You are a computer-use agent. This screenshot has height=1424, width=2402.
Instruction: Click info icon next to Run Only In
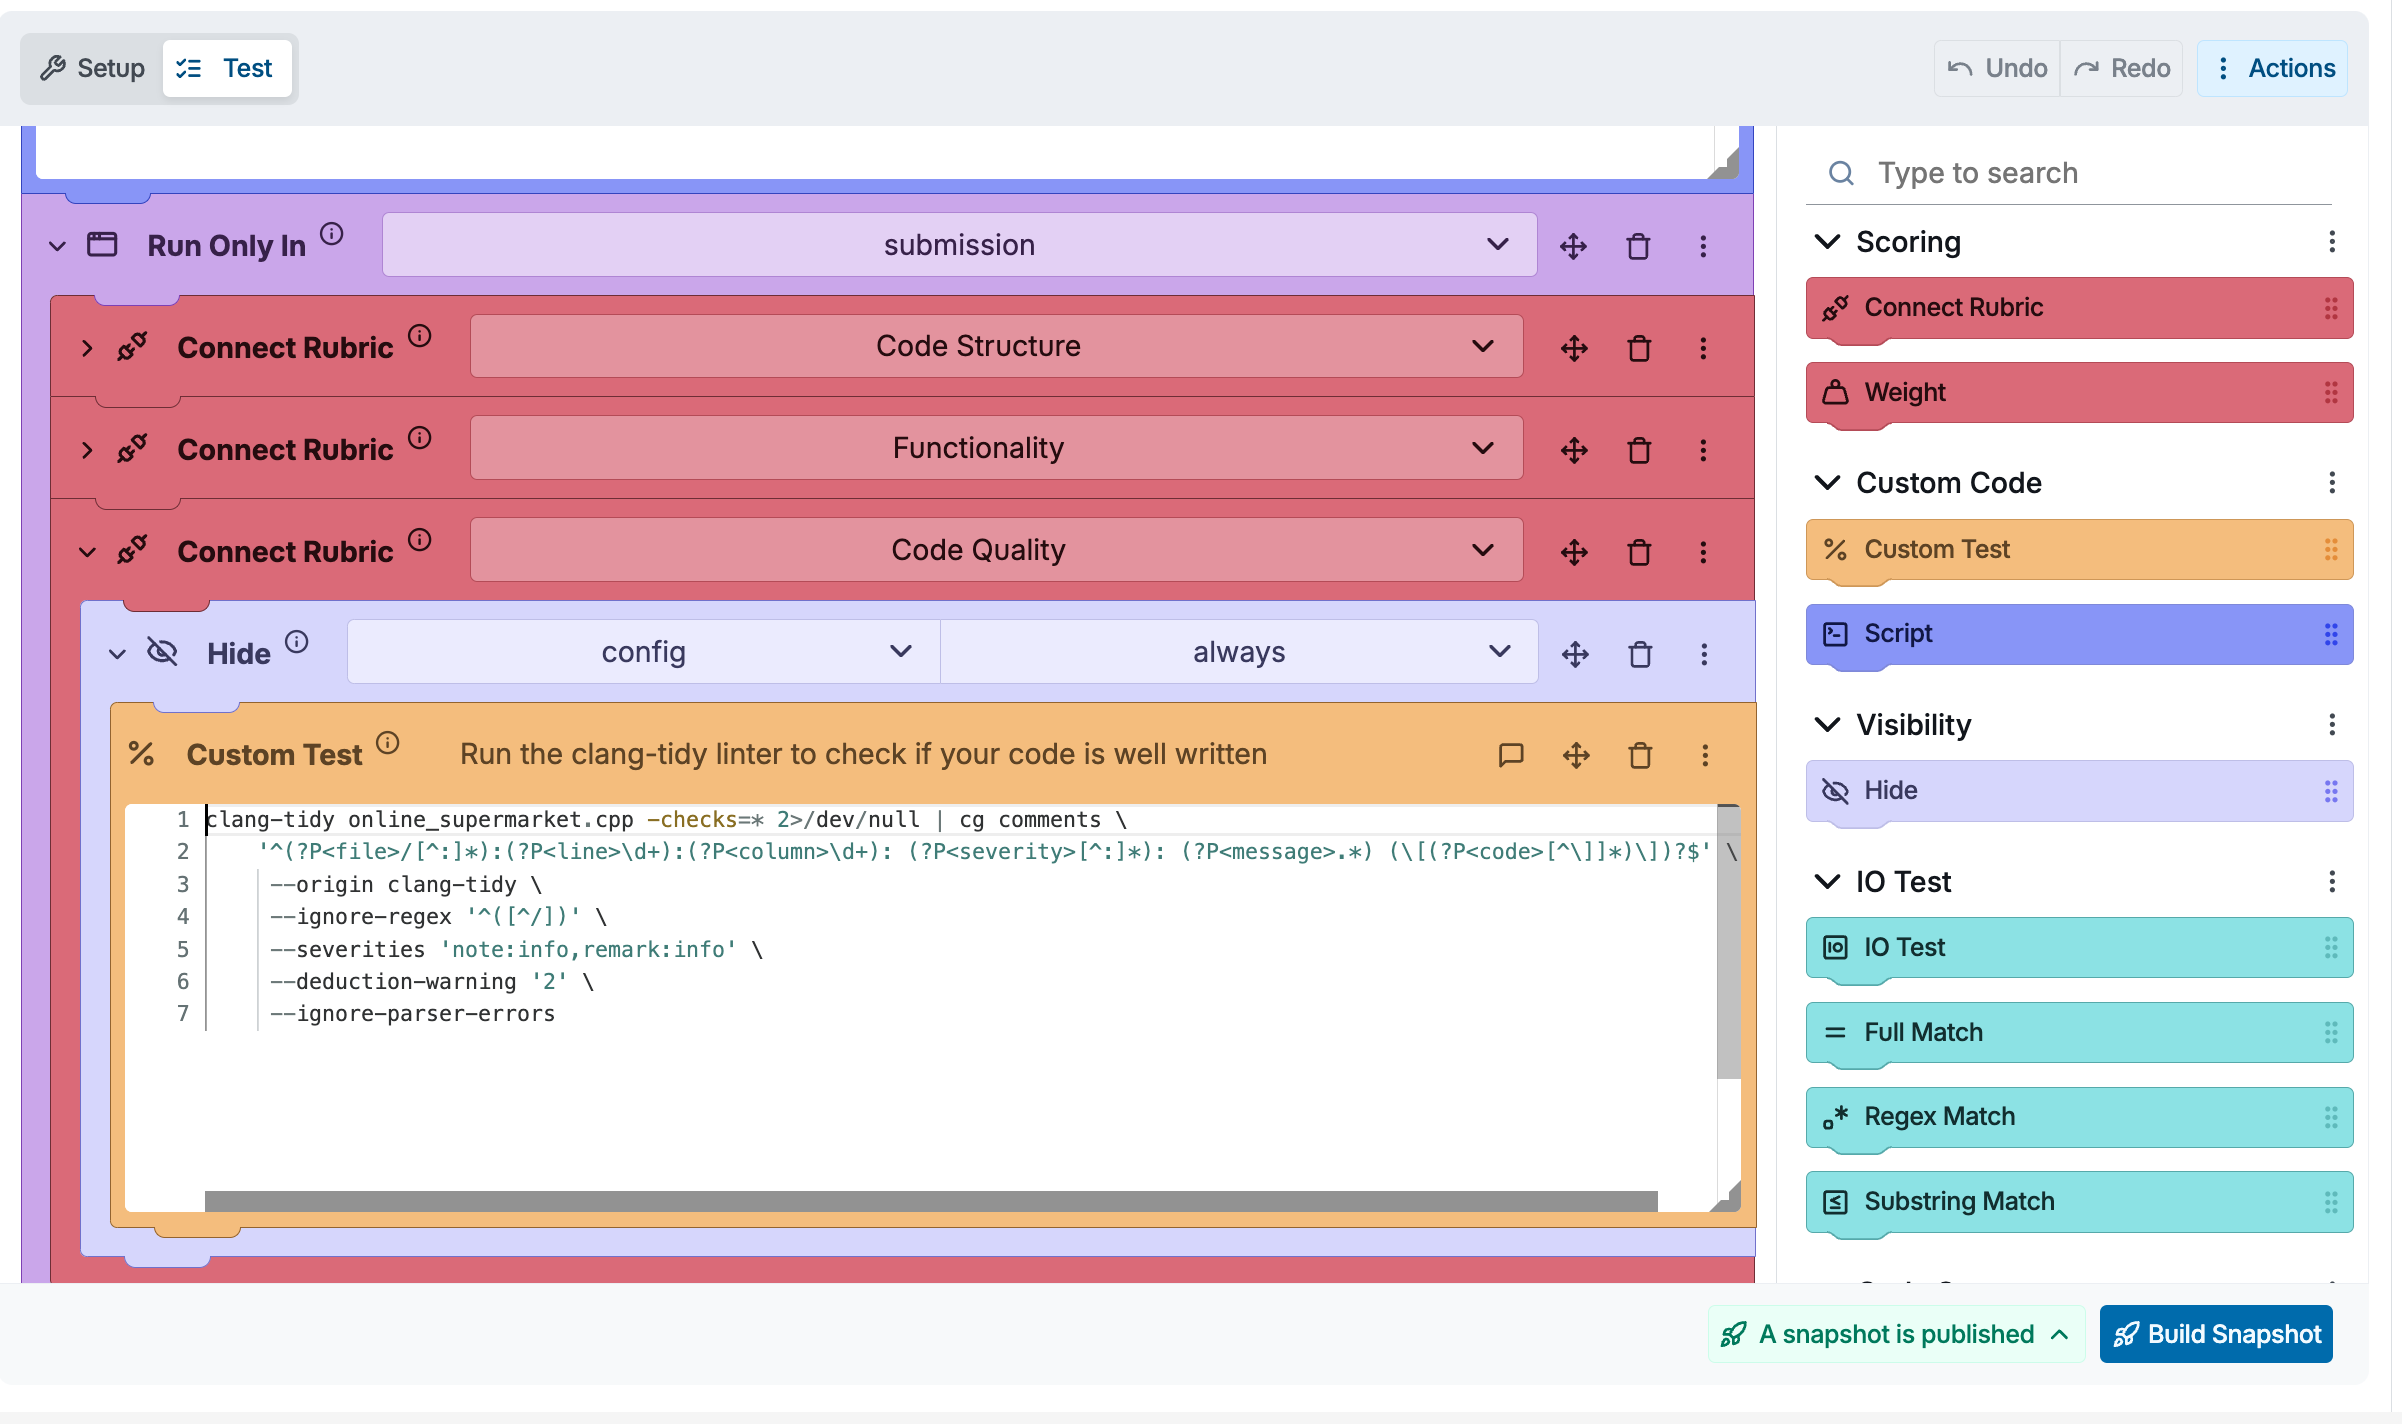332,234
